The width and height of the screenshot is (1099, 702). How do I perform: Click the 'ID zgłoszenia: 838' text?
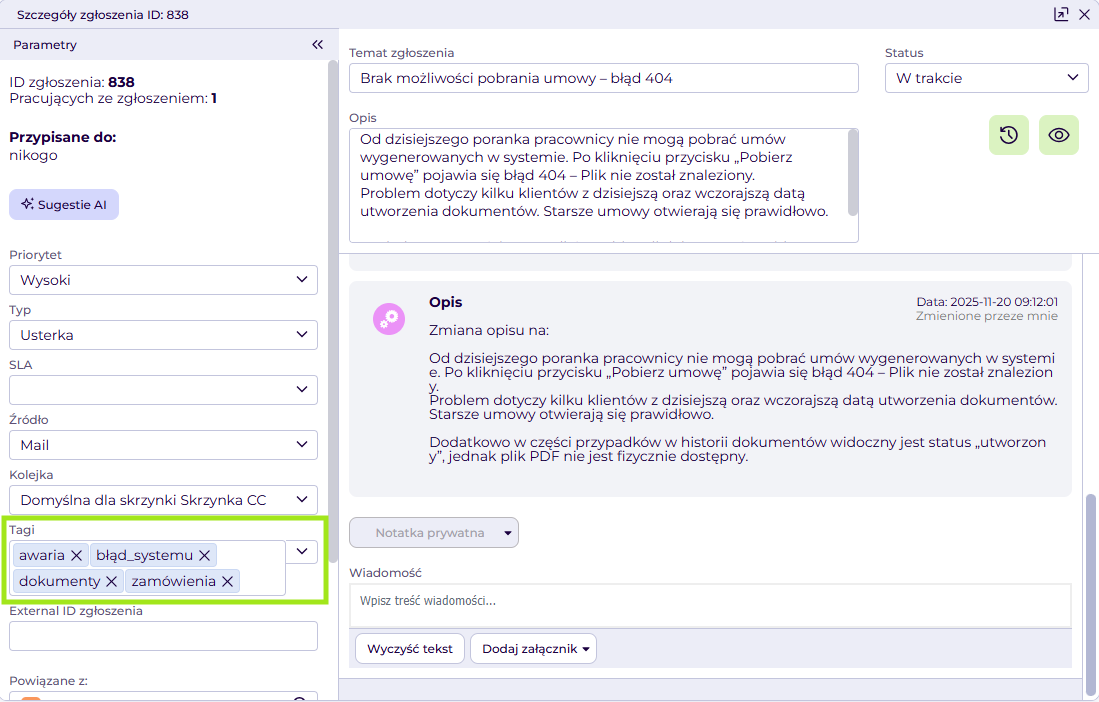click(71, 82)
